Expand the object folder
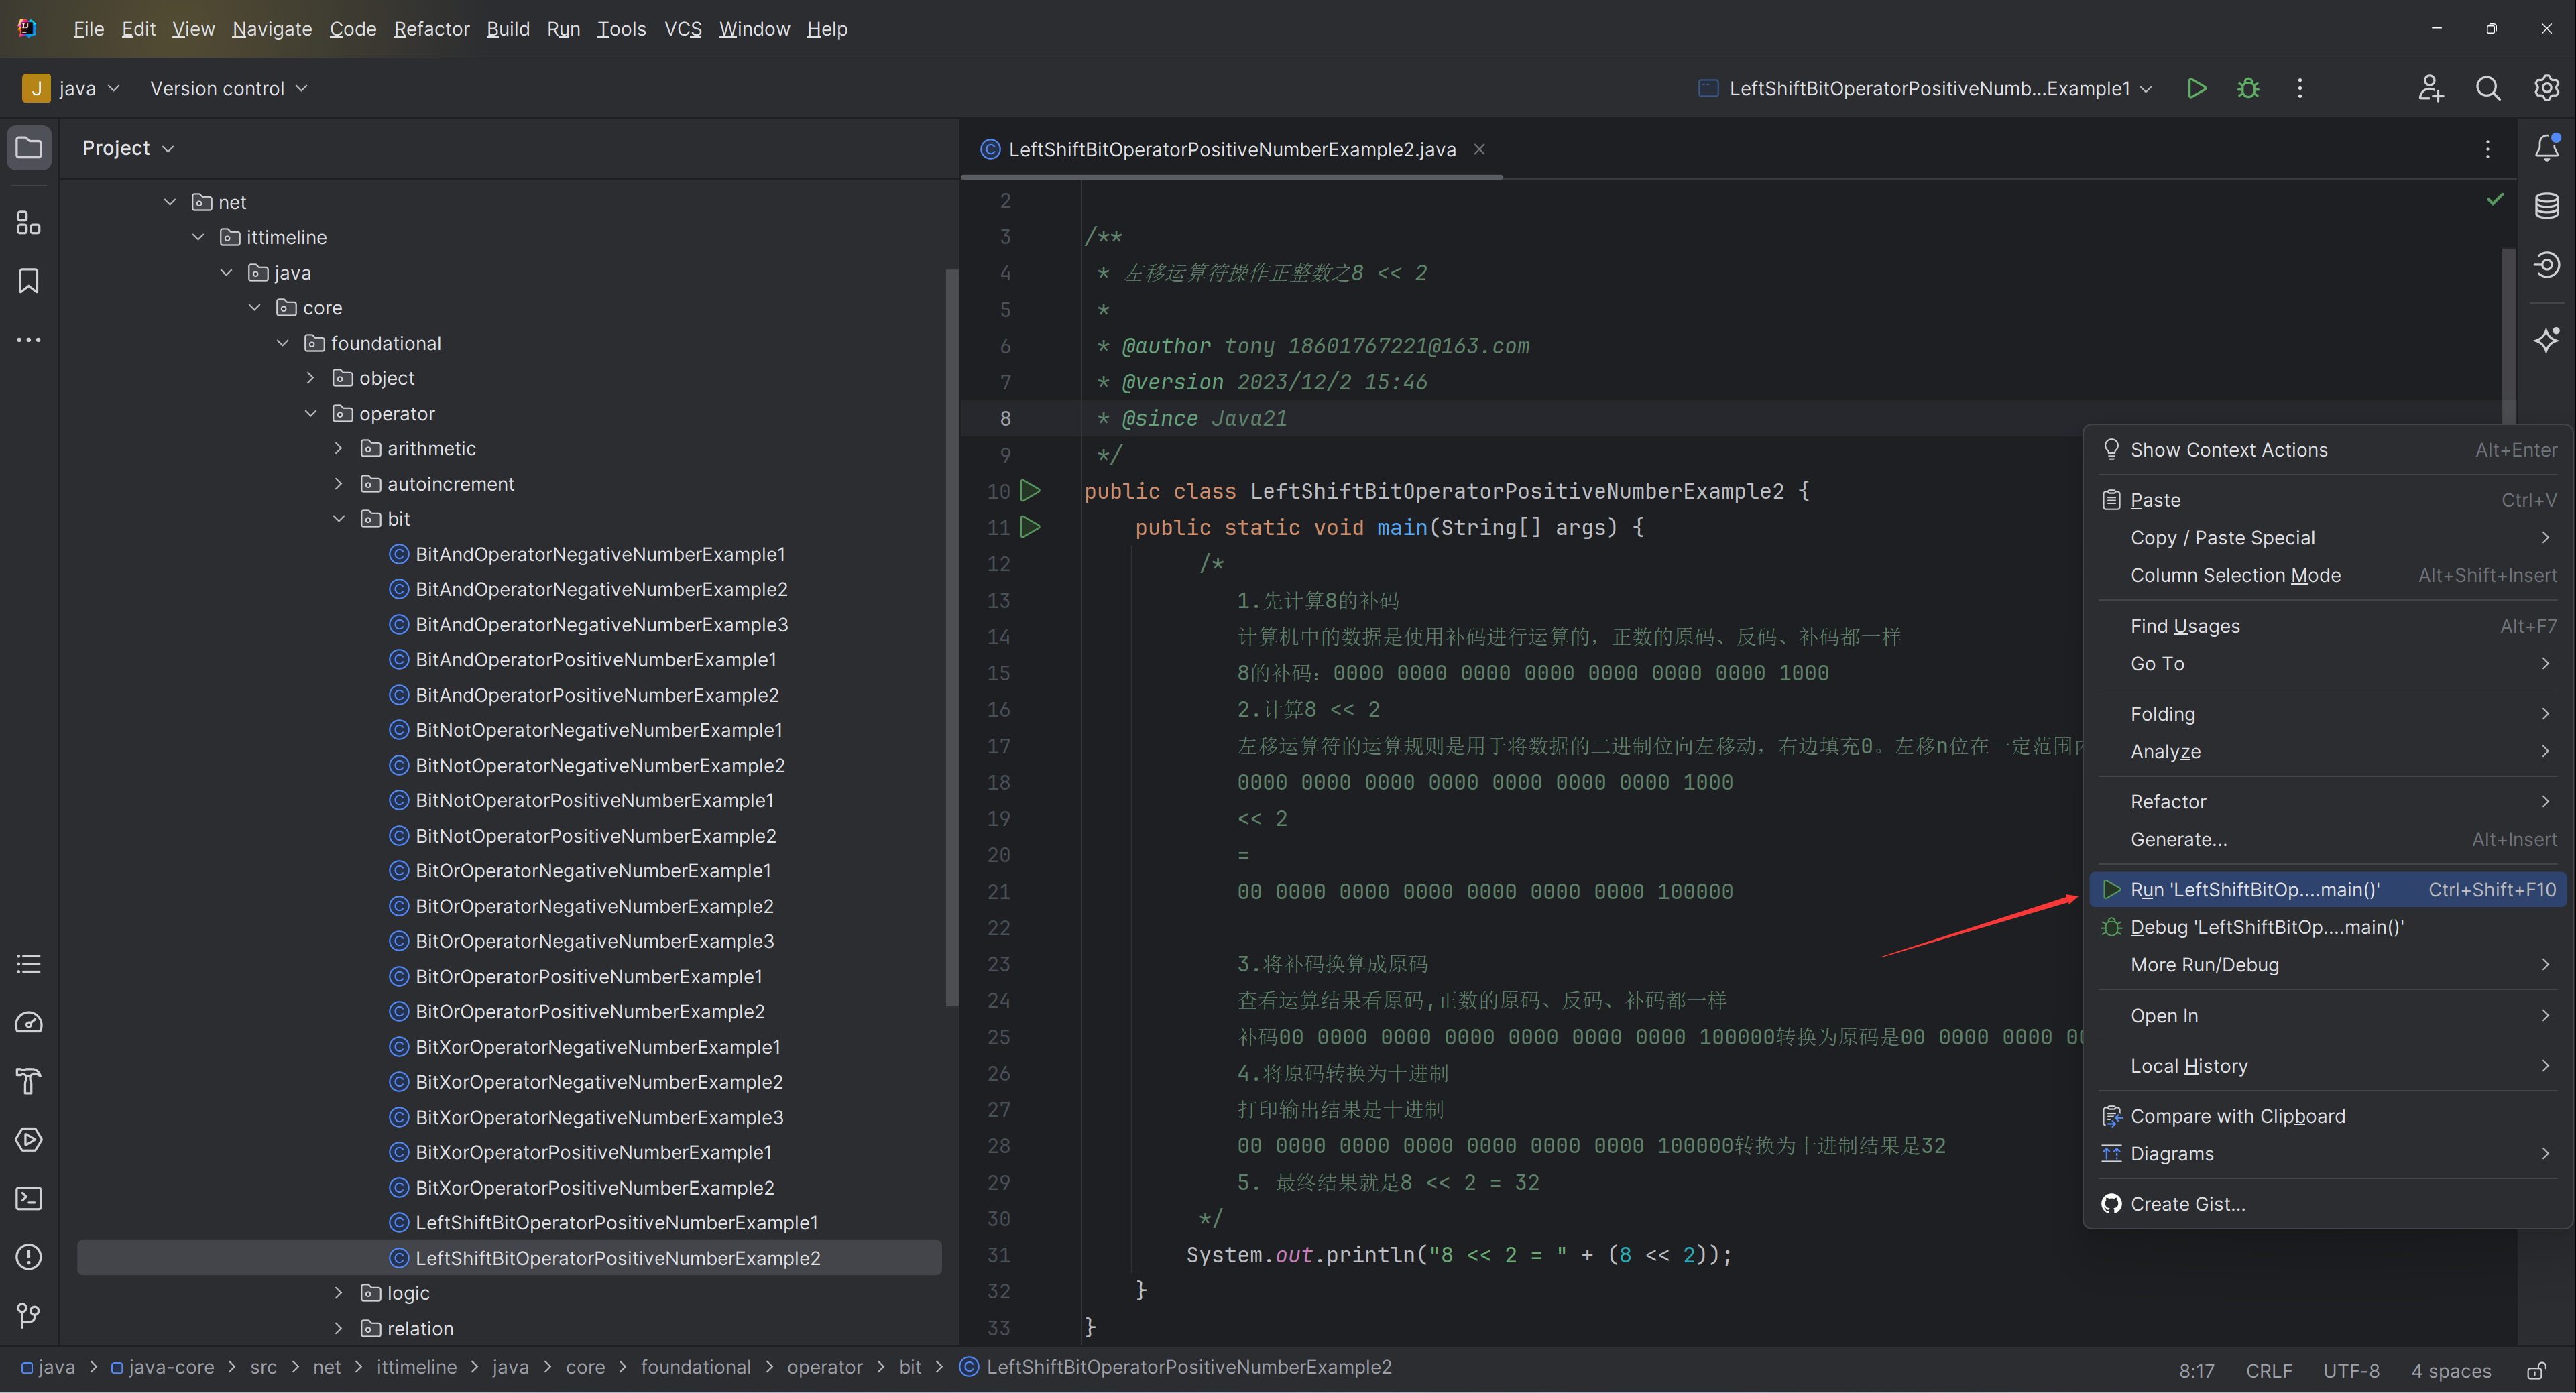The image size is (2576, 1393). 311,378
